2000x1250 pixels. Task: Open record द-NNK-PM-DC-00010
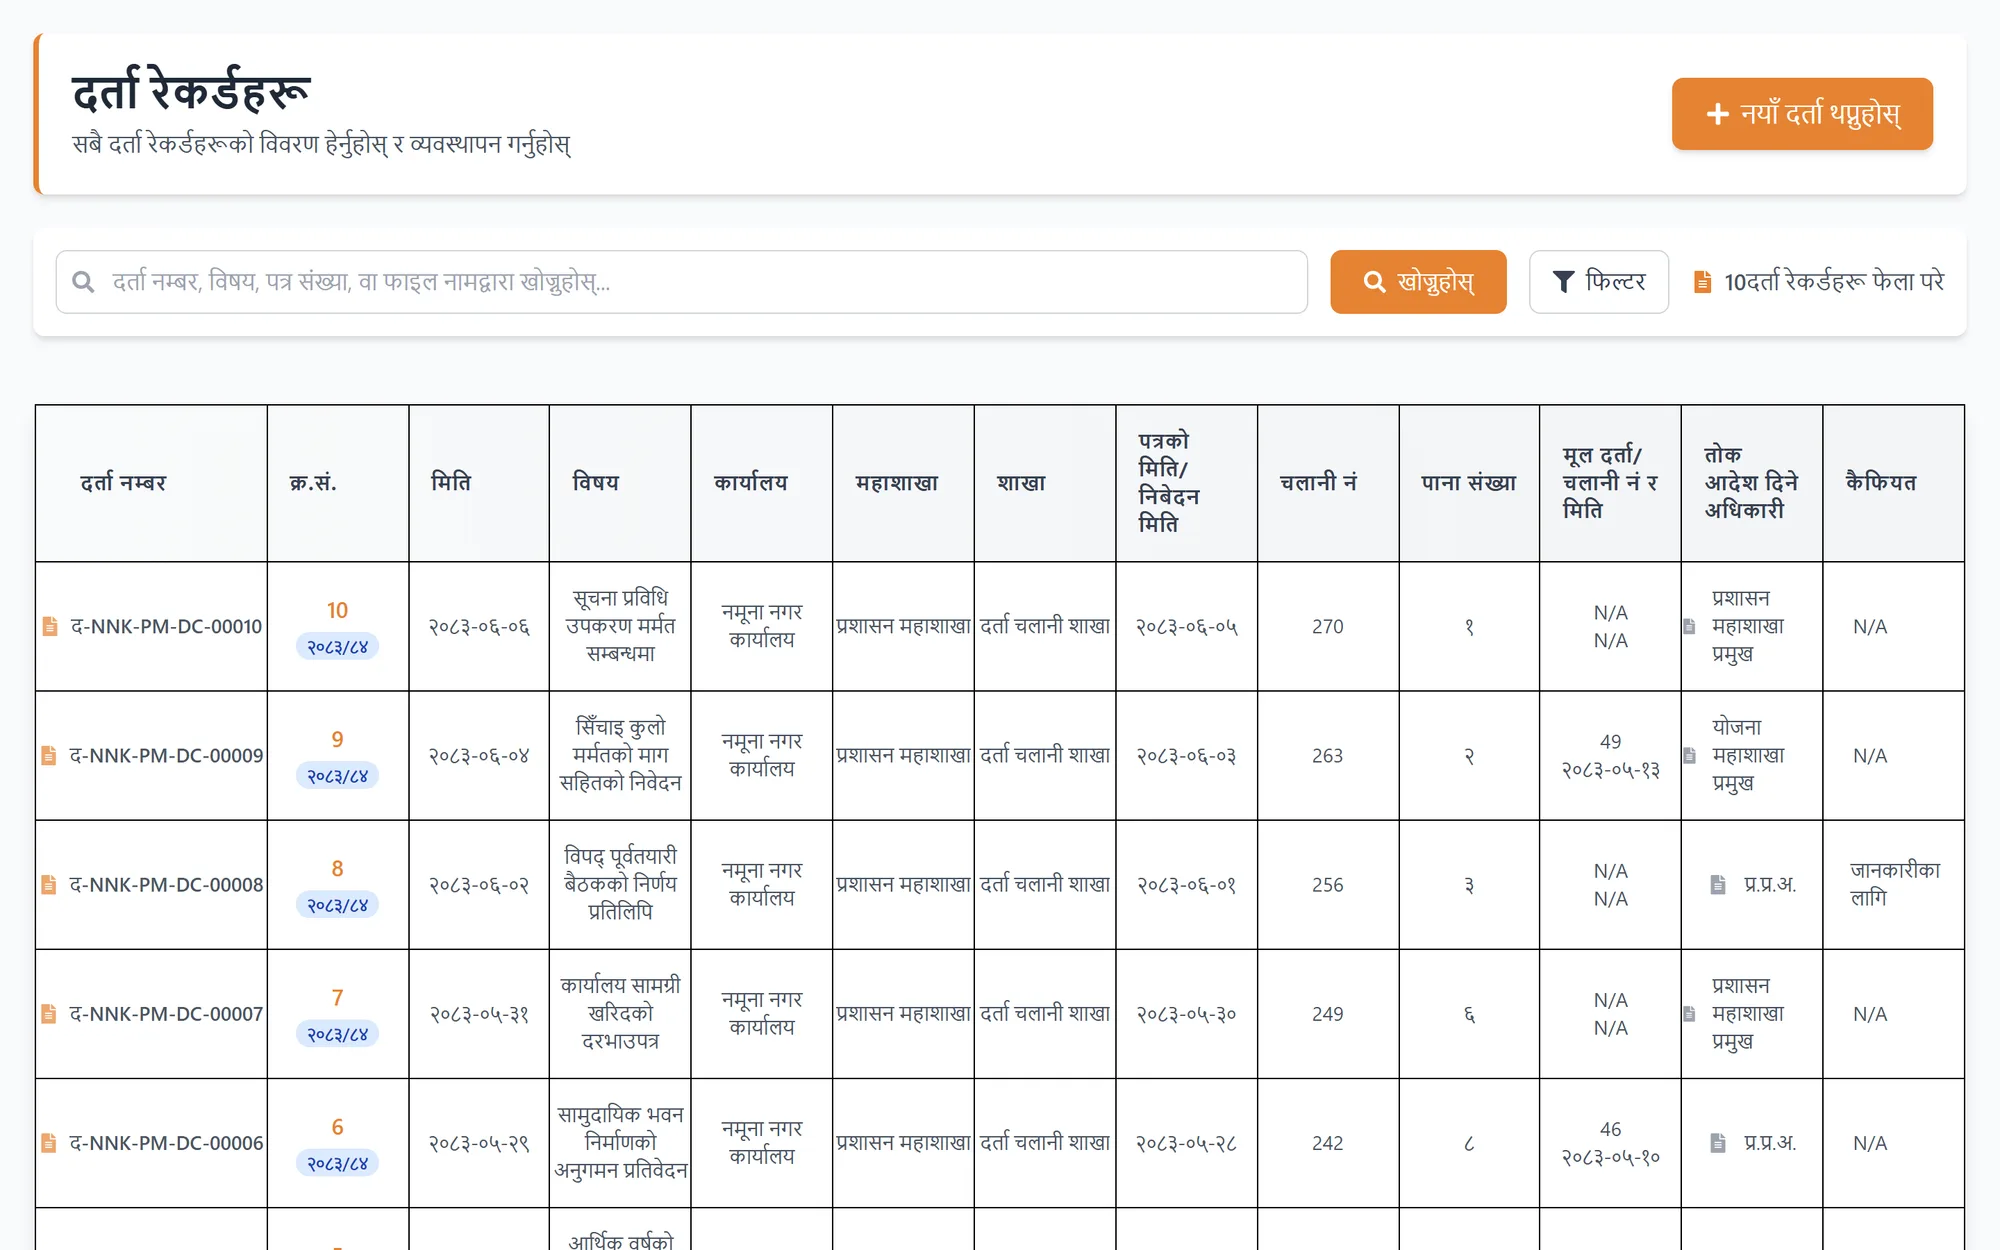pyautogui.click(x=166, y=626)
